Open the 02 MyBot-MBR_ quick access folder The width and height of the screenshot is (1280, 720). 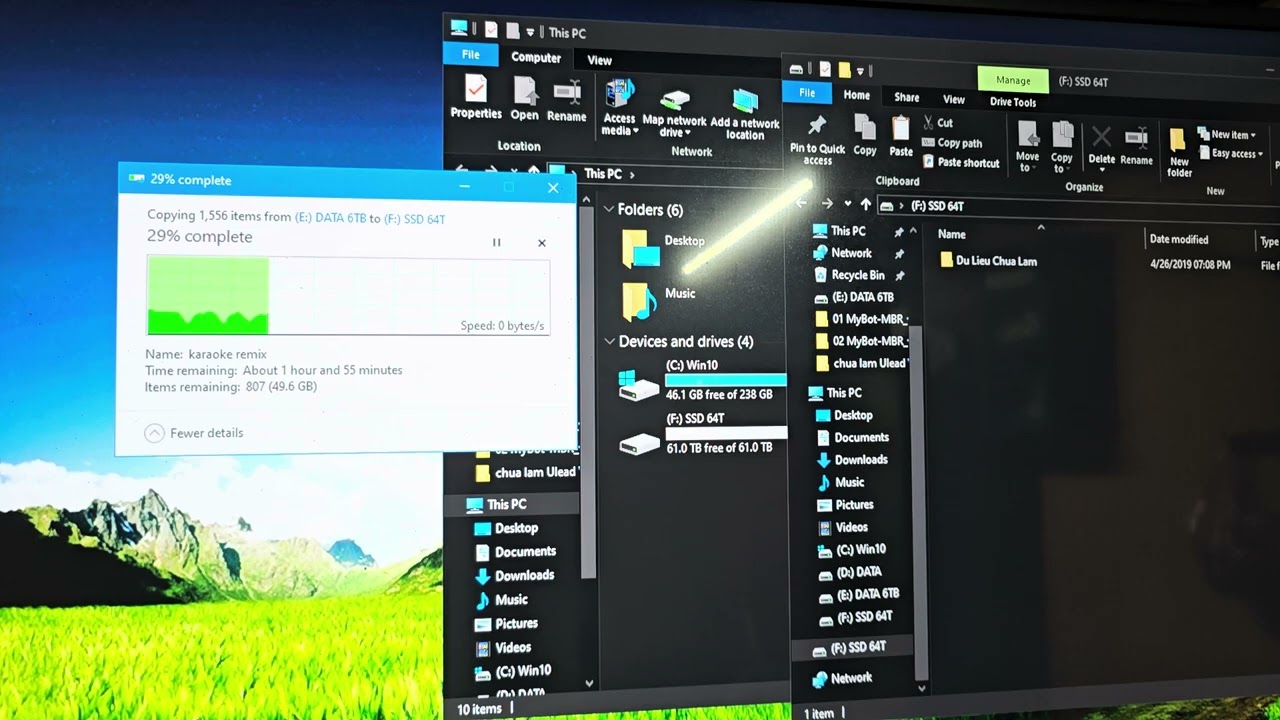(860, 341)
